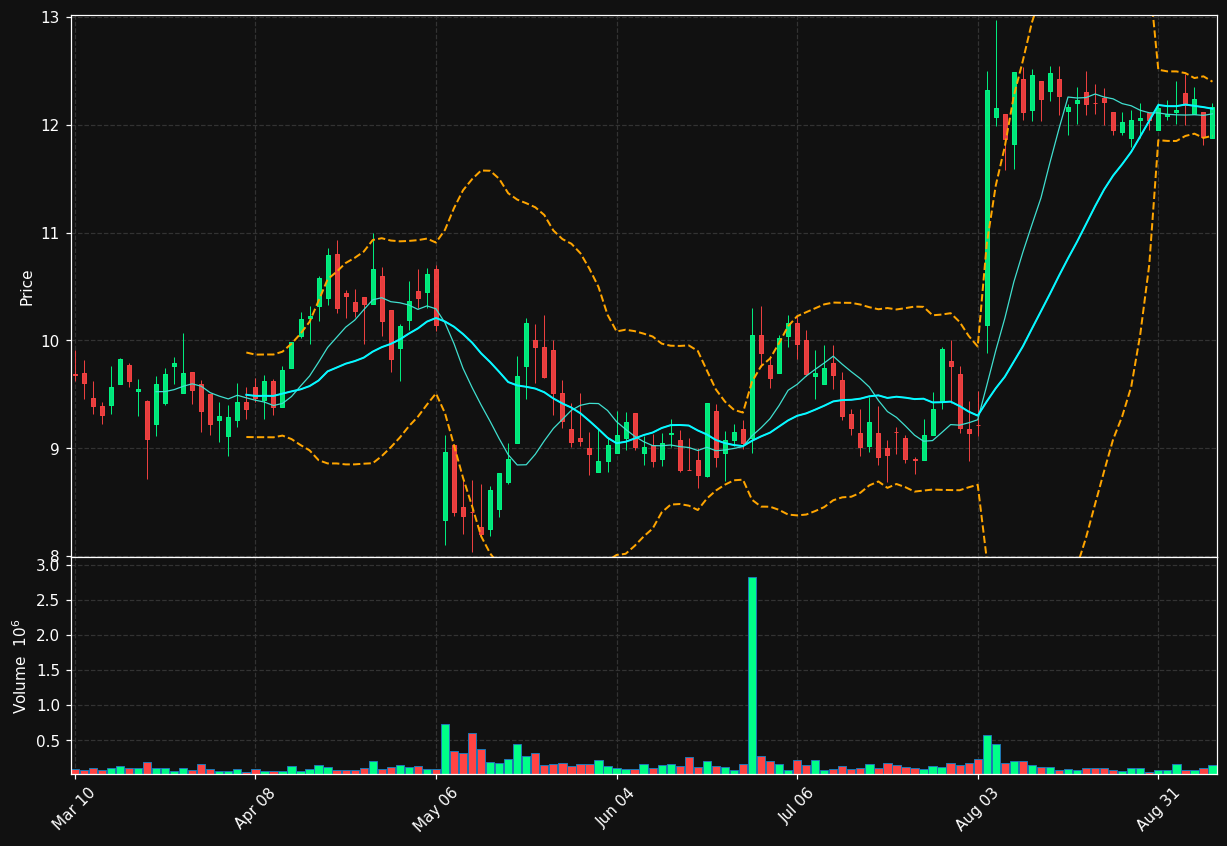Click the Price axis title
1227x846 pixels.
point(27,287)
